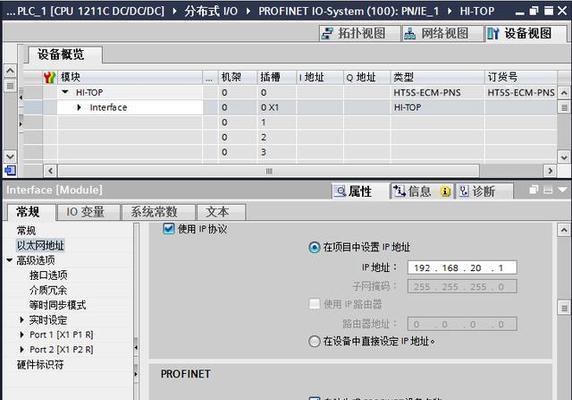
Task: Click the 路由器地址 router address field
Action: click(x=462, y=324)
